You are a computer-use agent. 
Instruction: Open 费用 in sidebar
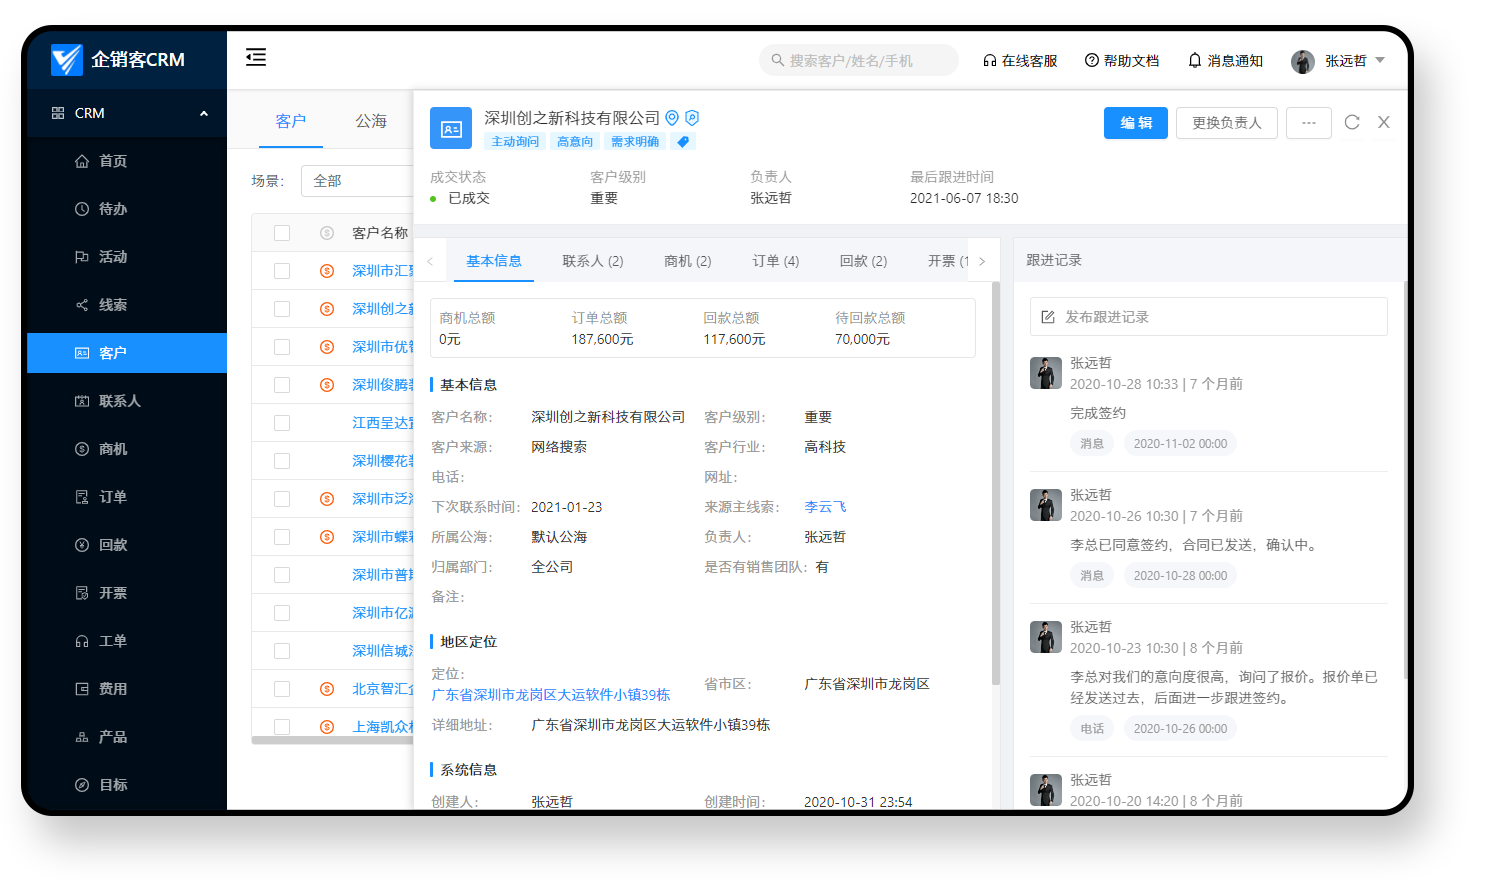(127, 689)
